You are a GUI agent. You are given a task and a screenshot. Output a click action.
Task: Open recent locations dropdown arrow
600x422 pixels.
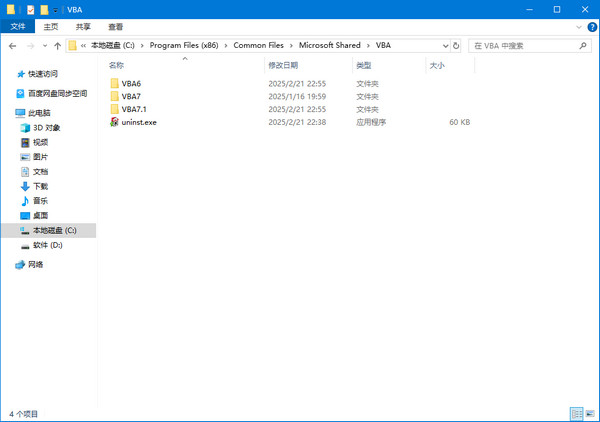tap(44, 45)
